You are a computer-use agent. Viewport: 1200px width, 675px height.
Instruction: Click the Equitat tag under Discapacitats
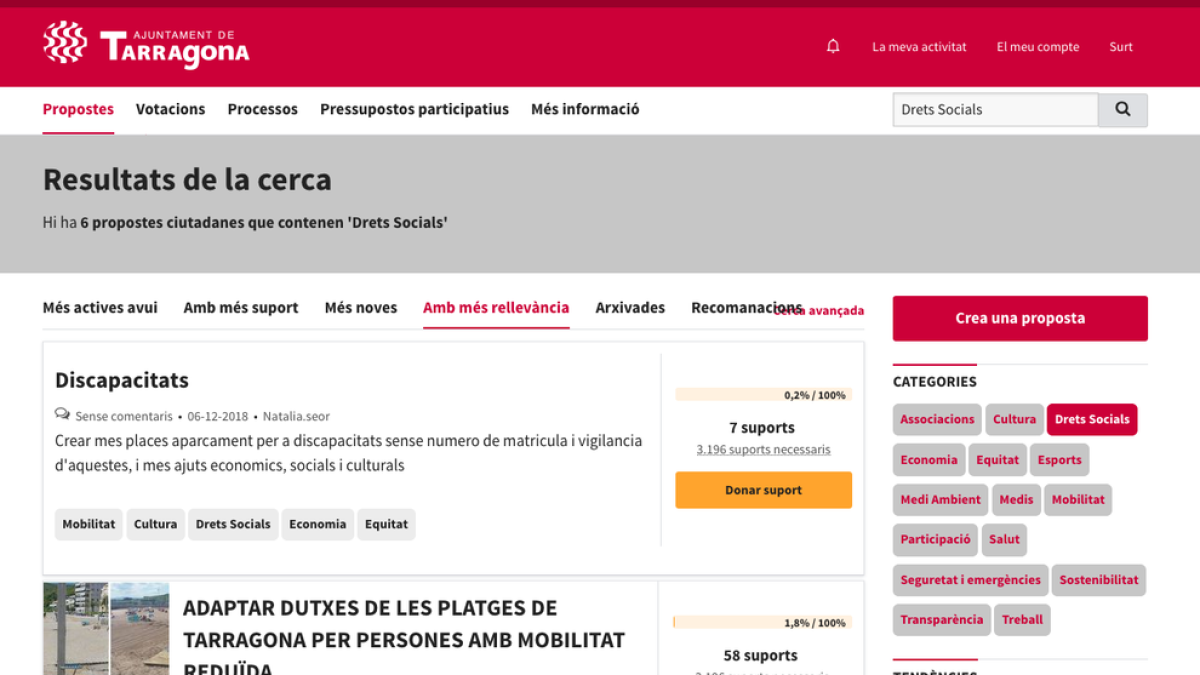pos(386,524)
